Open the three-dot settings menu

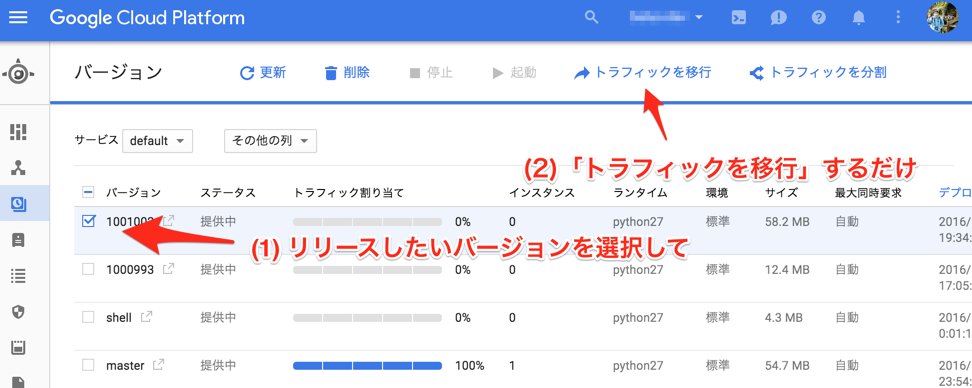[x=898, y=17]
